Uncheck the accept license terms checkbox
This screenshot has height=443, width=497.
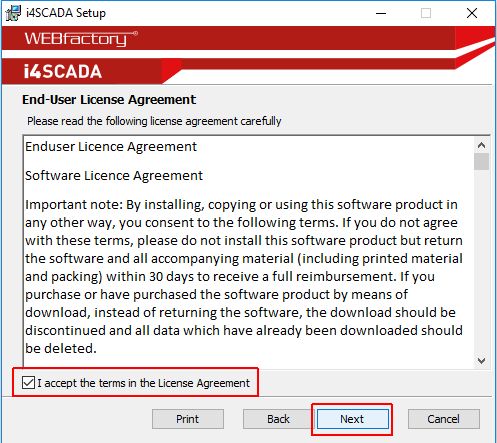[x=28, y=382]
